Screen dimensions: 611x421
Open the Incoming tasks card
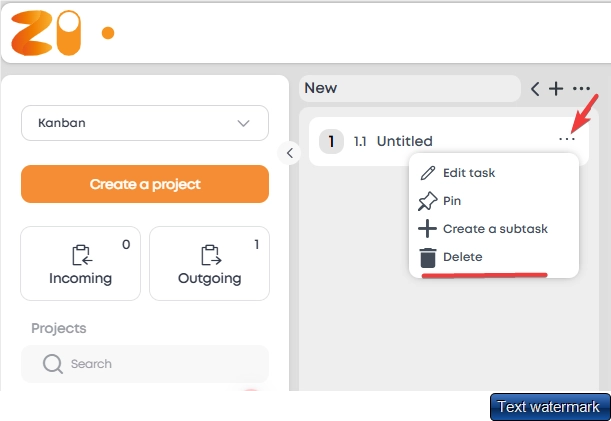click(x=80, y=263)
